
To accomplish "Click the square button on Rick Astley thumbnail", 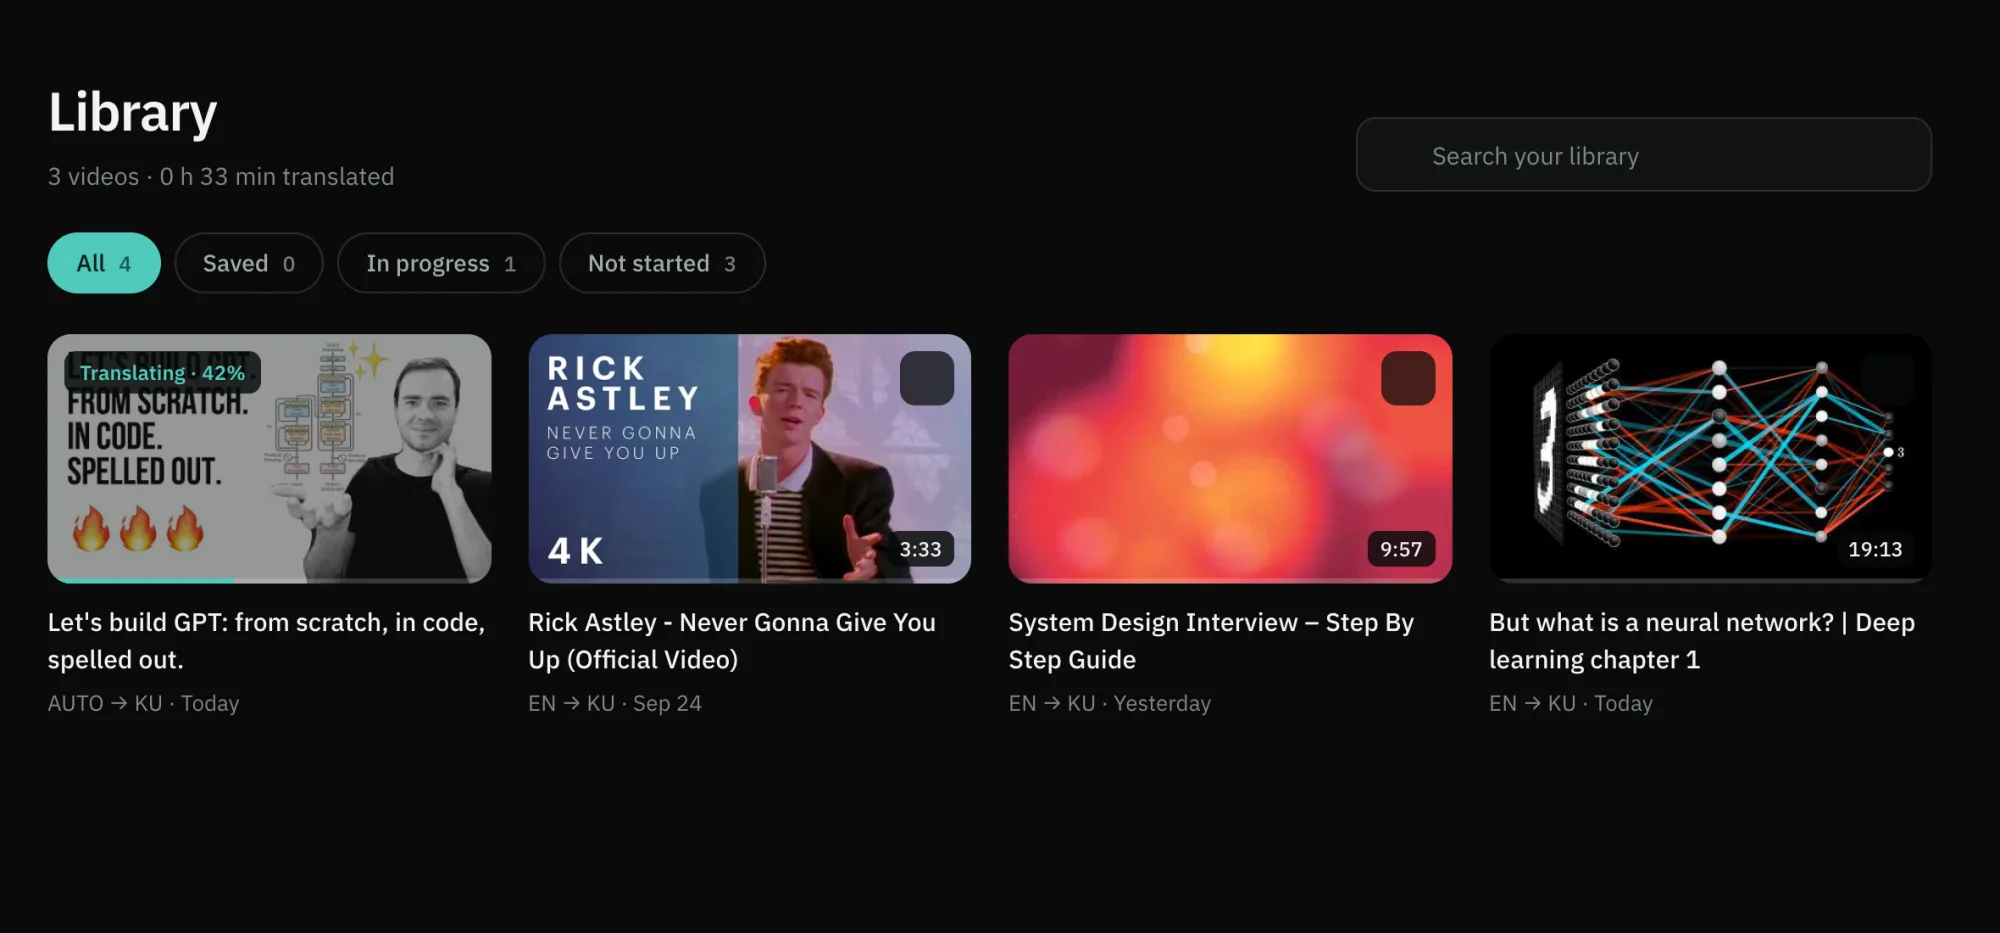I will (927, 378).
